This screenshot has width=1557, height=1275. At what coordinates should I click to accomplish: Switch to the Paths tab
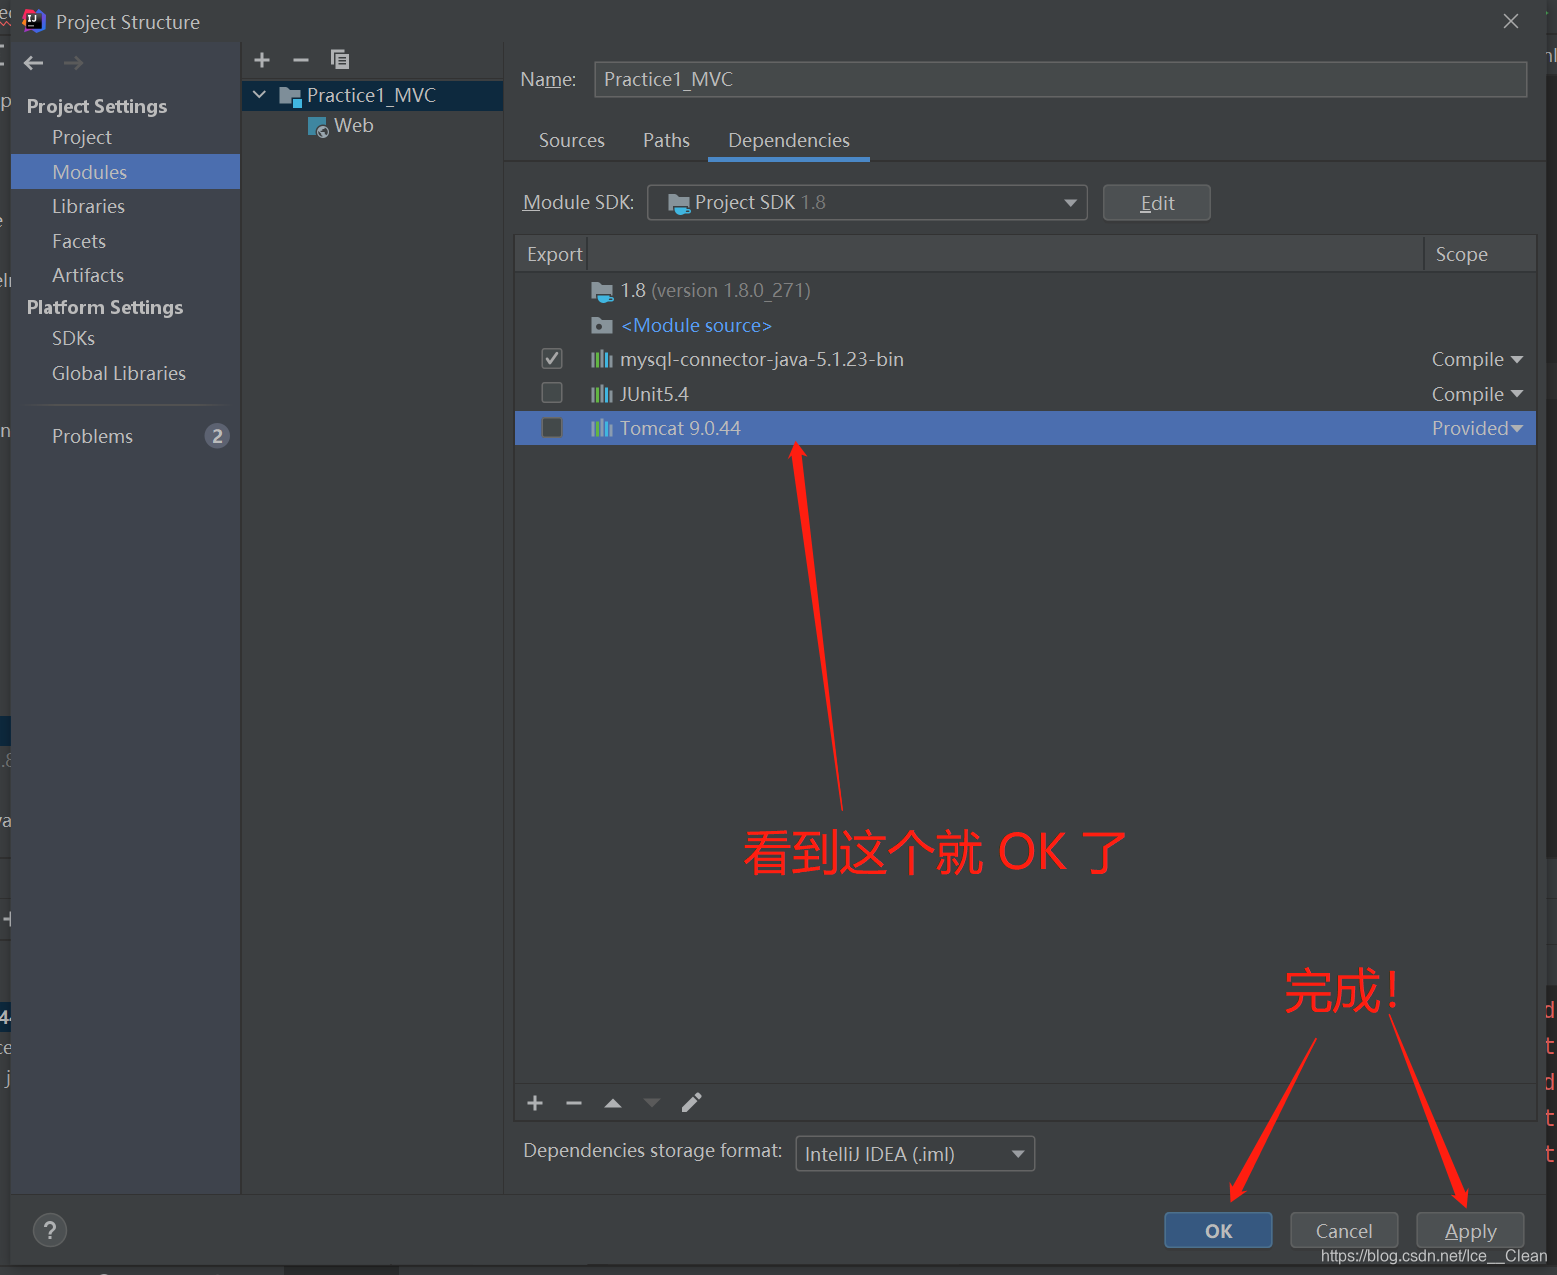[x=666, y=140]
